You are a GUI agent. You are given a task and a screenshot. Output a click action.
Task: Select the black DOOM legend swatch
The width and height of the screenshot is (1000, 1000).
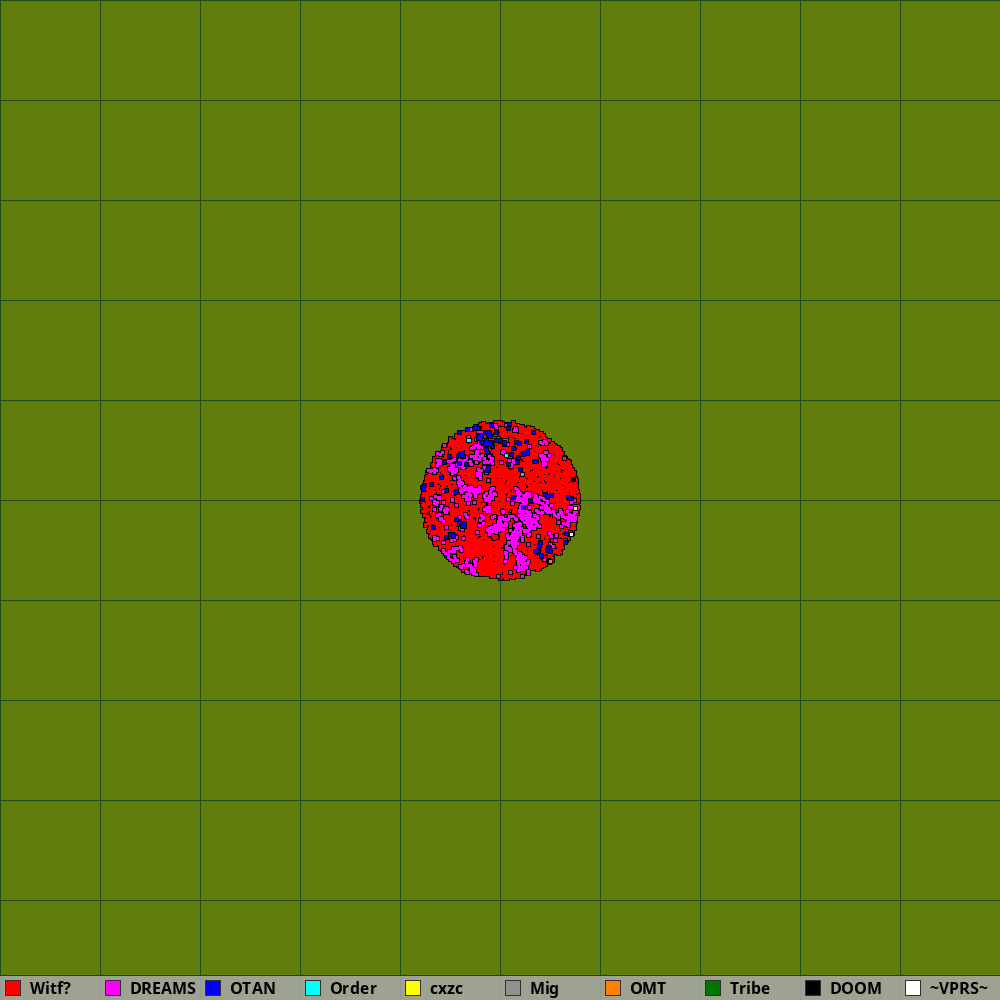(813, 988)
